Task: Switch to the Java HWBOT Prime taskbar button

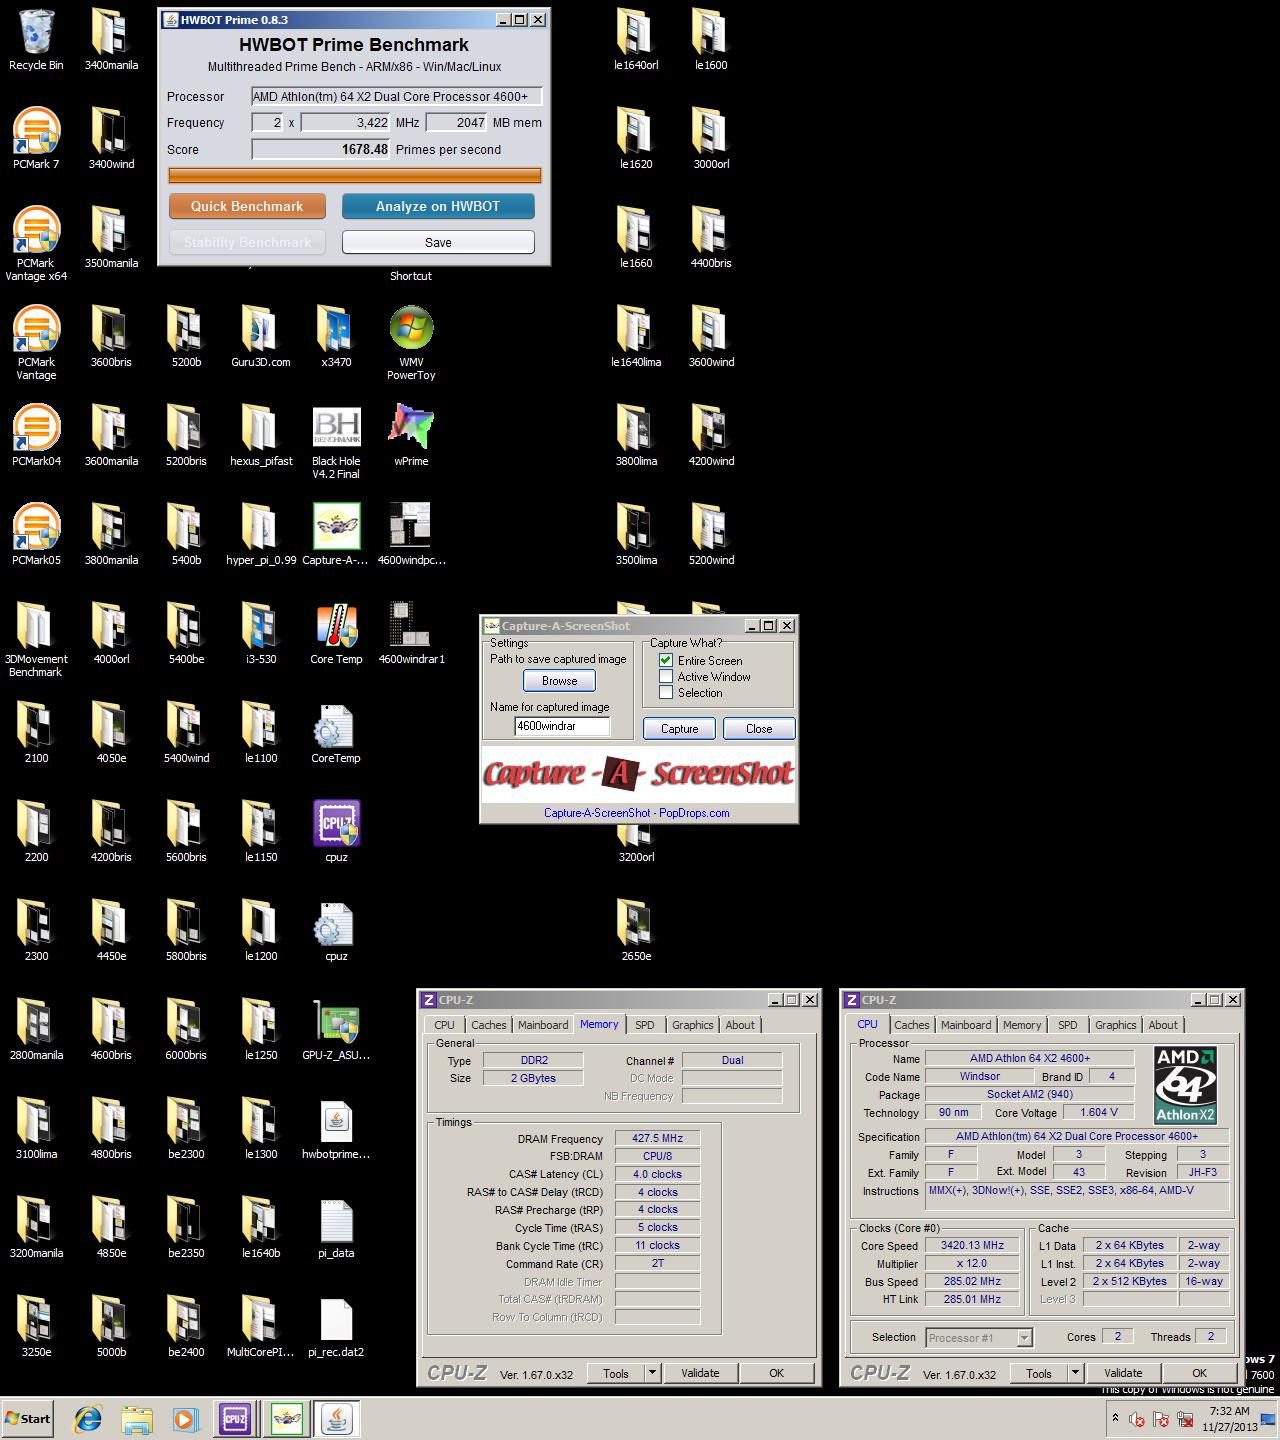Action: click(338, 1419)
